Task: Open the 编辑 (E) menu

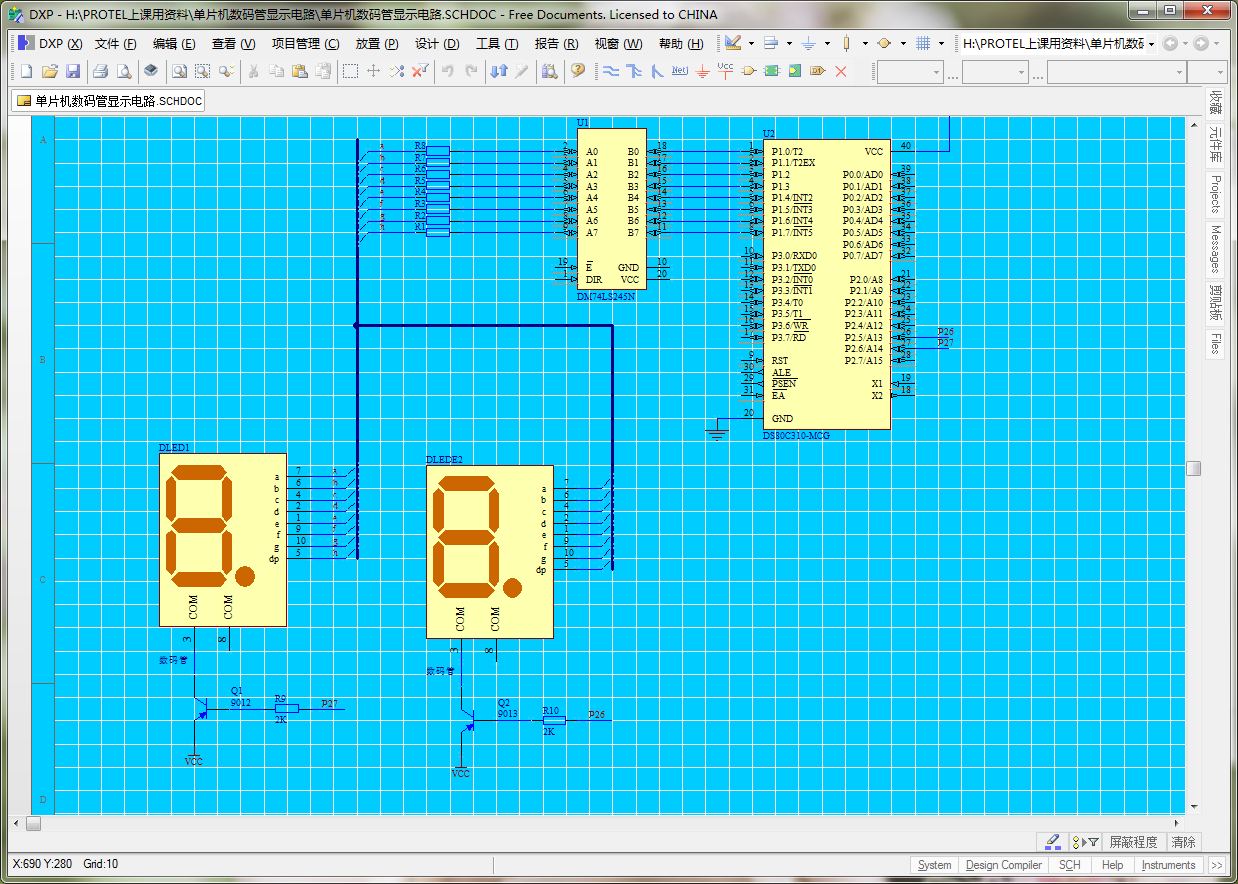Action: (x=174, y=44)
